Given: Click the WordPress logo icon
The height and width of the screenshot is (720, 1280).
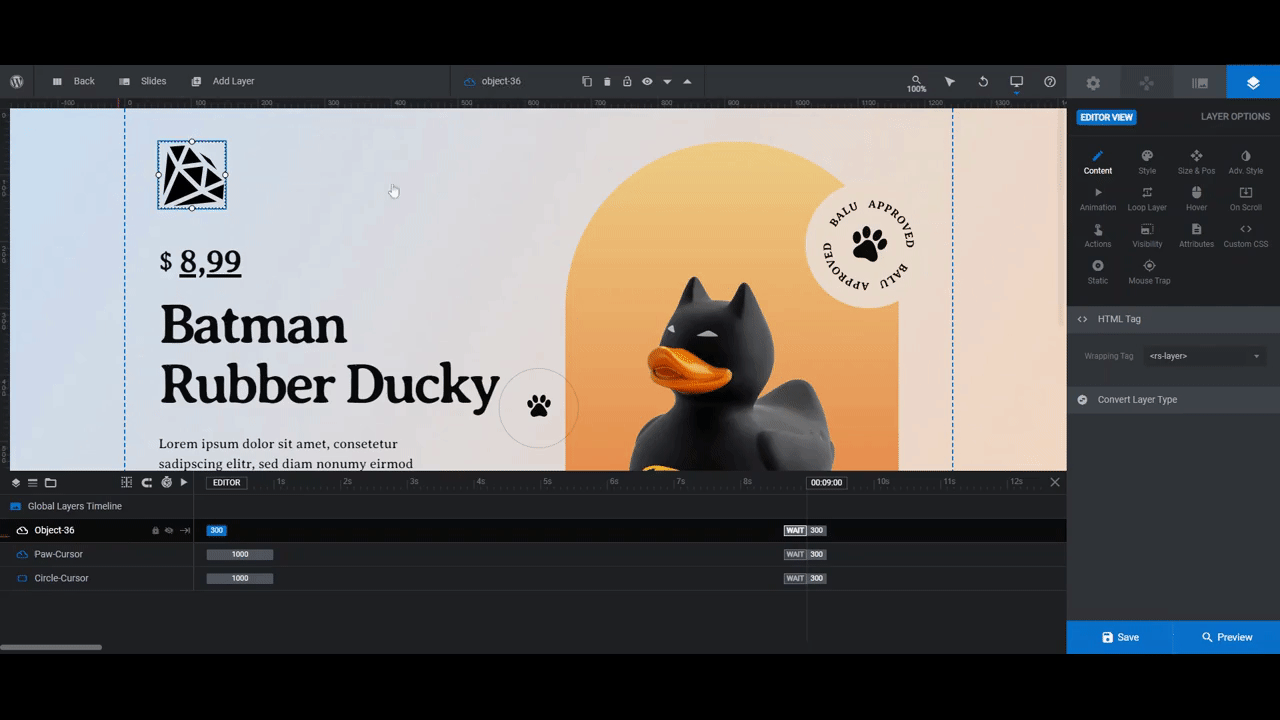Looking at the screenshot, I should (x=17, y=81).
